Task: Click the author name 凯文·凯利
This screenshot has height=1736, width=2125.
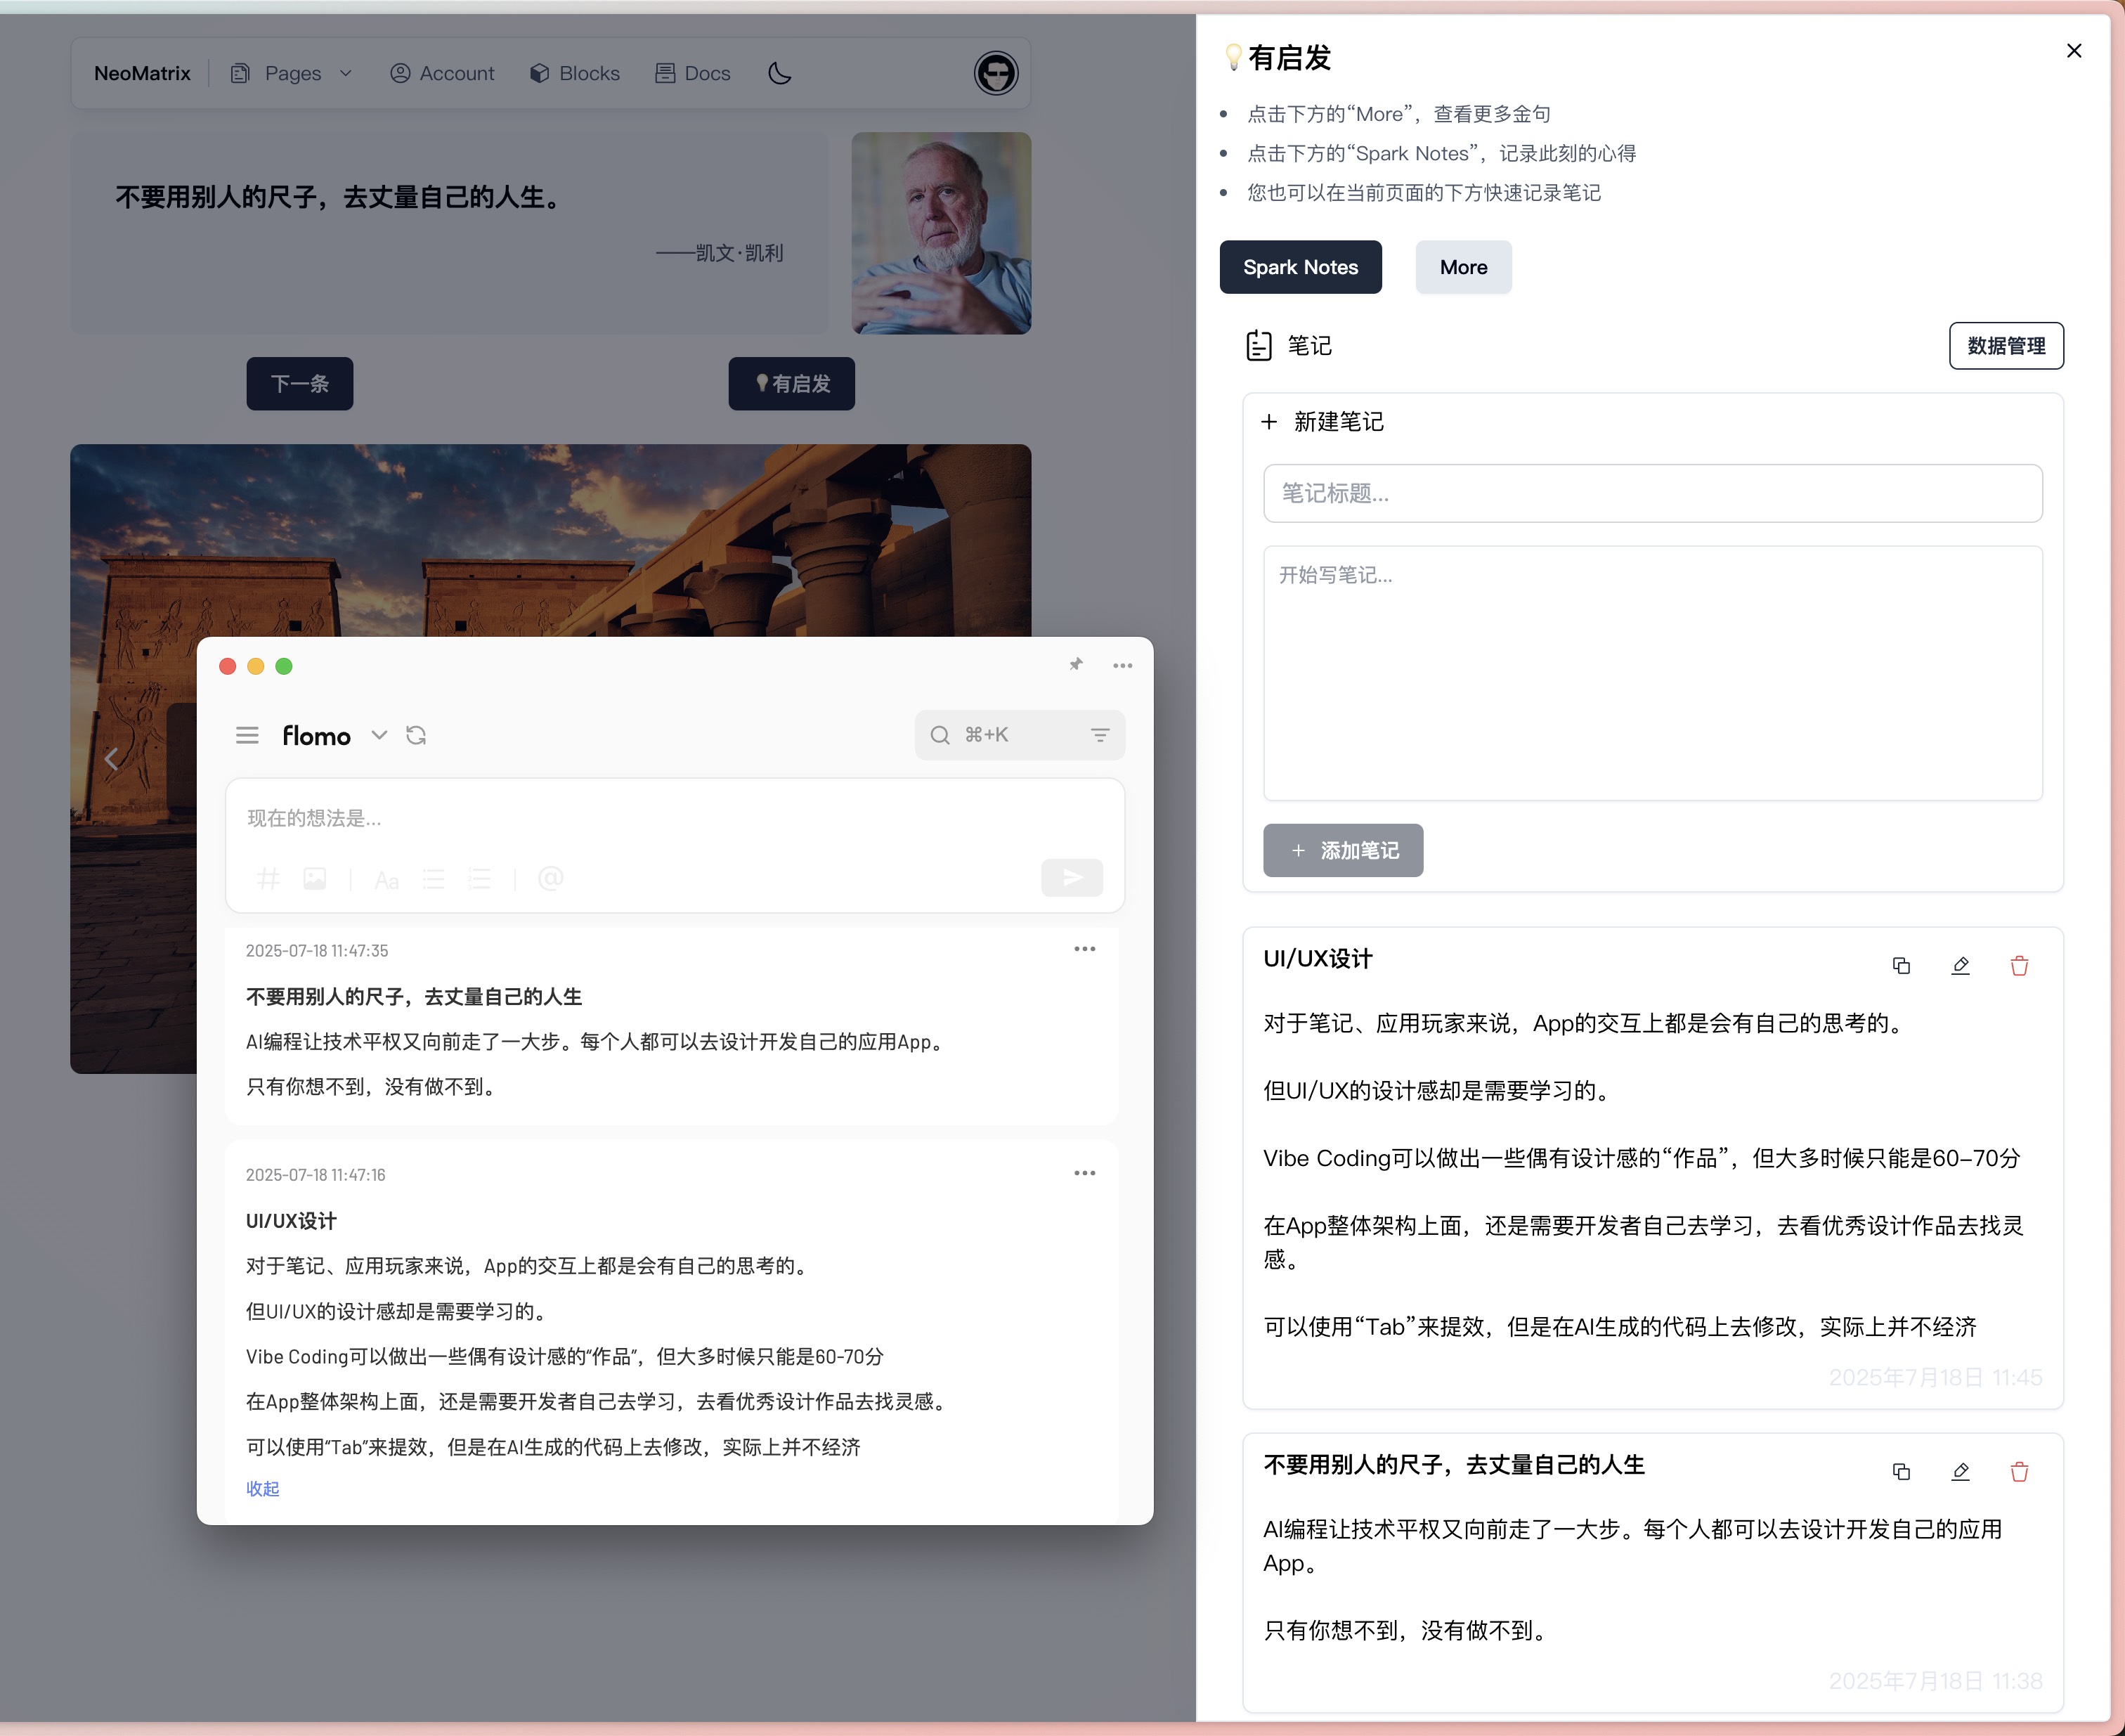Action: [x=739, y=253]
